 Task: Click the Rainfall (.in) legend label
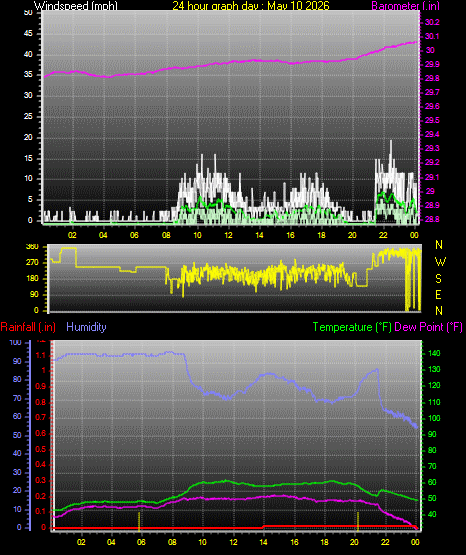[28, 327]
